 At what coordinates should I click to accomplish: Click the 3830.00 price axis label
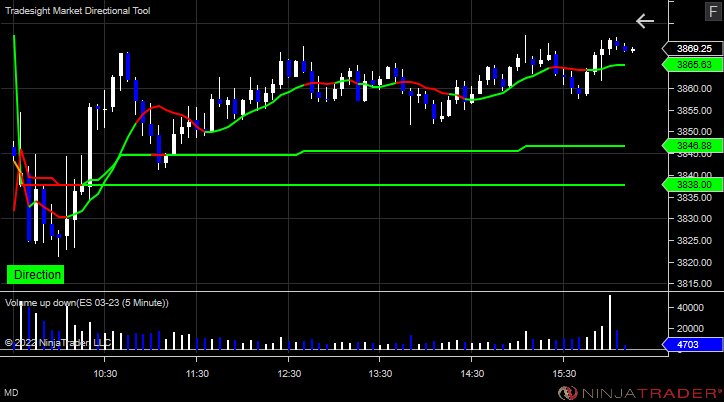coord(694,219)
